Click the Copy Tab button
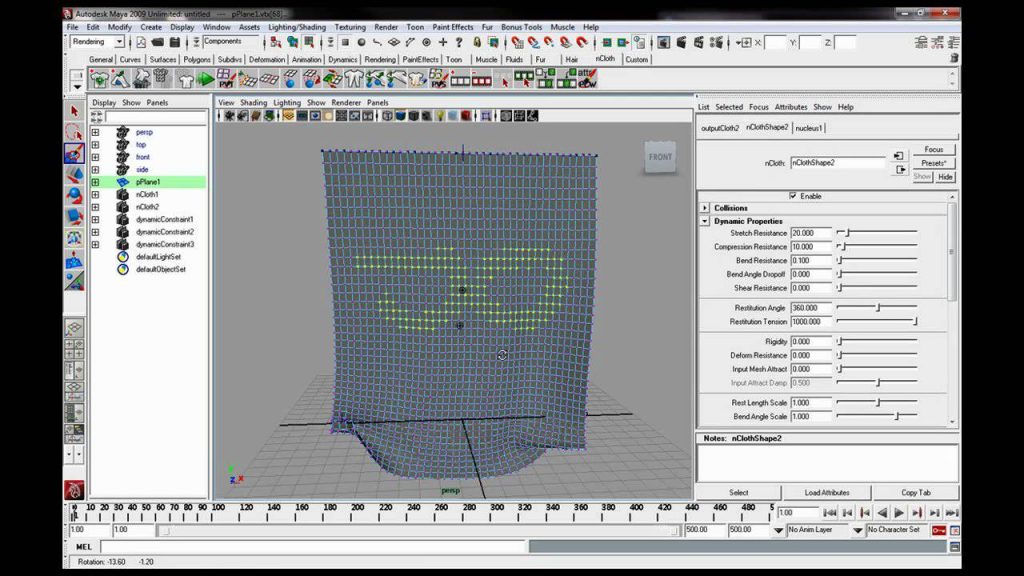The height and width of the screenshot is (576, 1024). (x=916, y=493)
